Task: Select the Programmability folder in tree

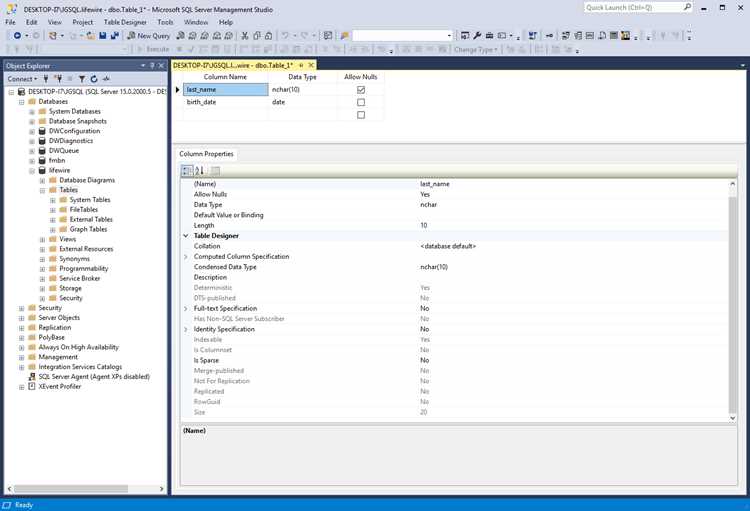Action: (83, 268)
